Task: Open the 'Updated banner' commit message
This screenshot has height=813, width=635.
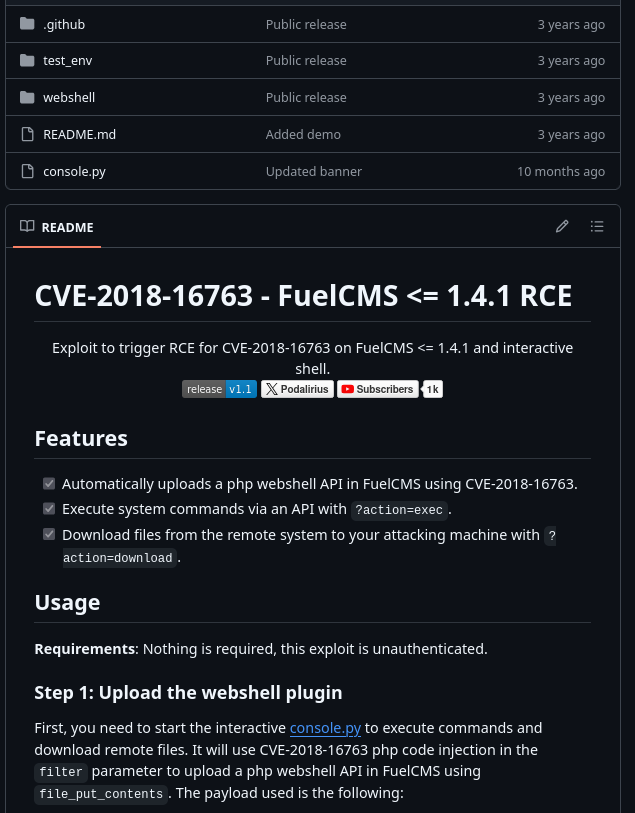Action: [x=314, y=172]
